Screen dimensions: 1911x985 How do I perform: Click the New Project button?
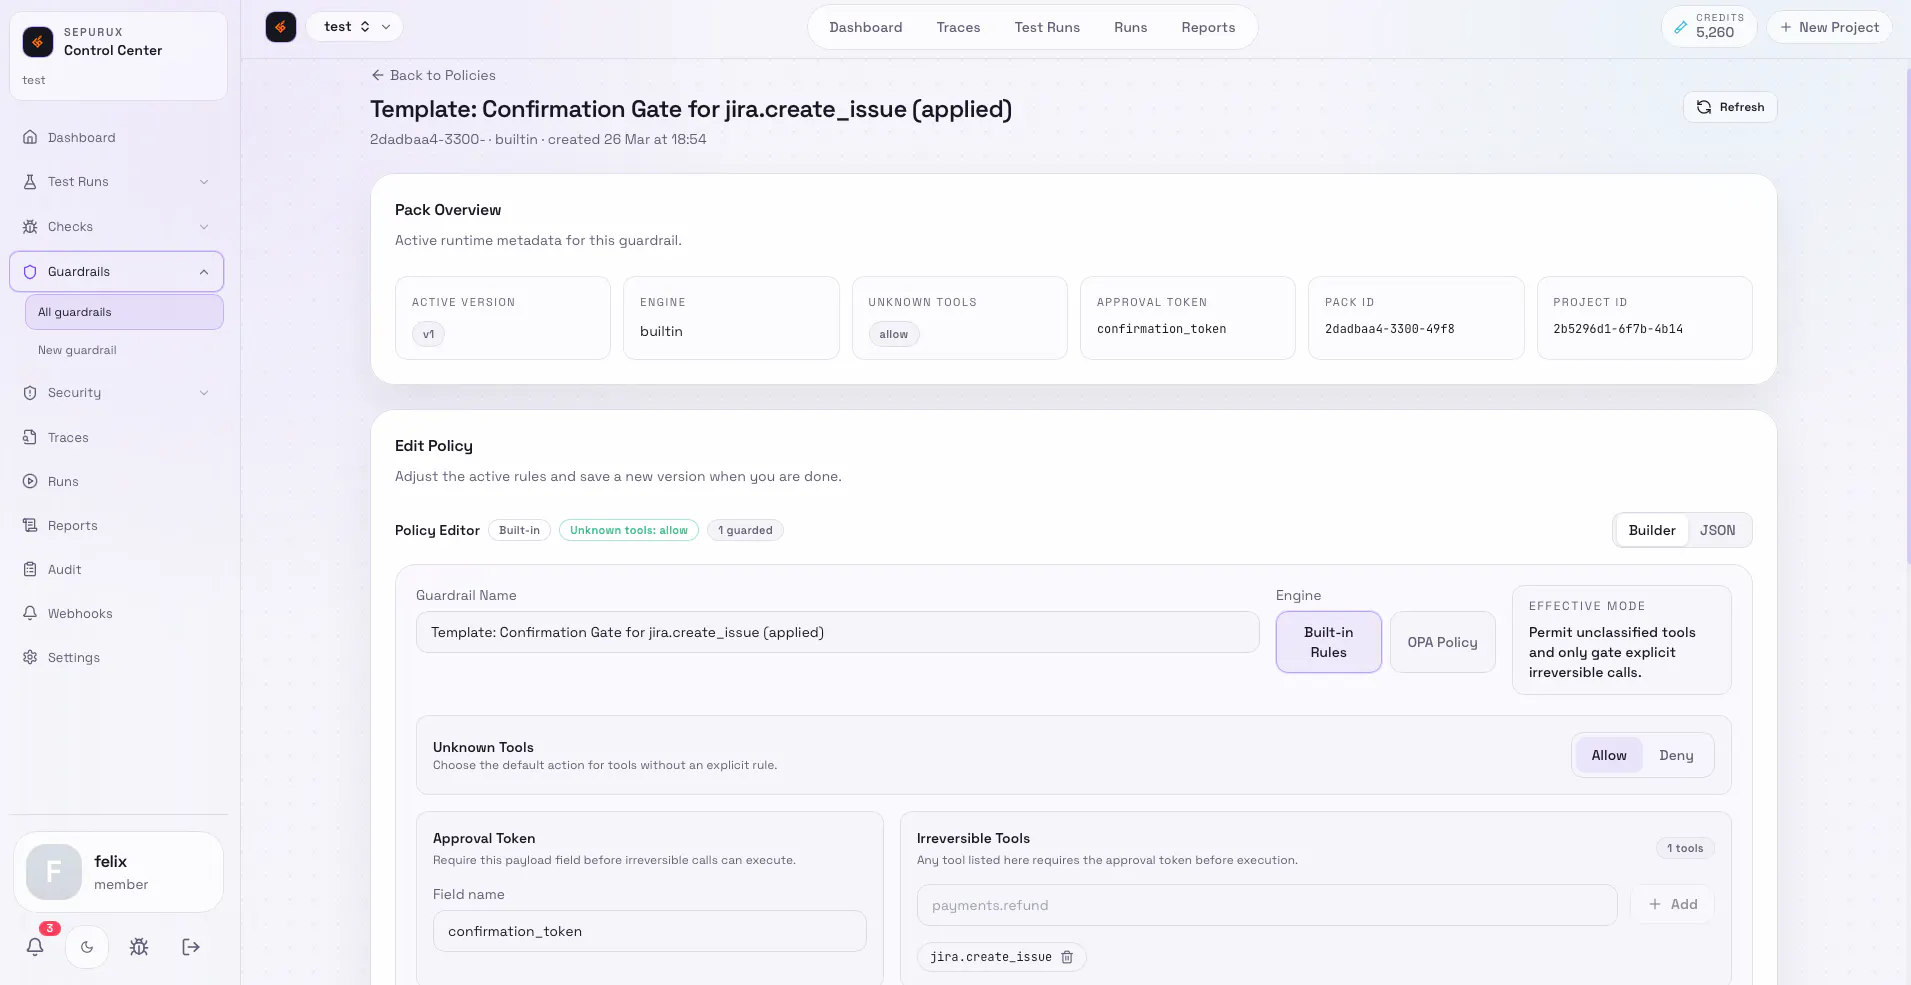[x=1829, y=27]
